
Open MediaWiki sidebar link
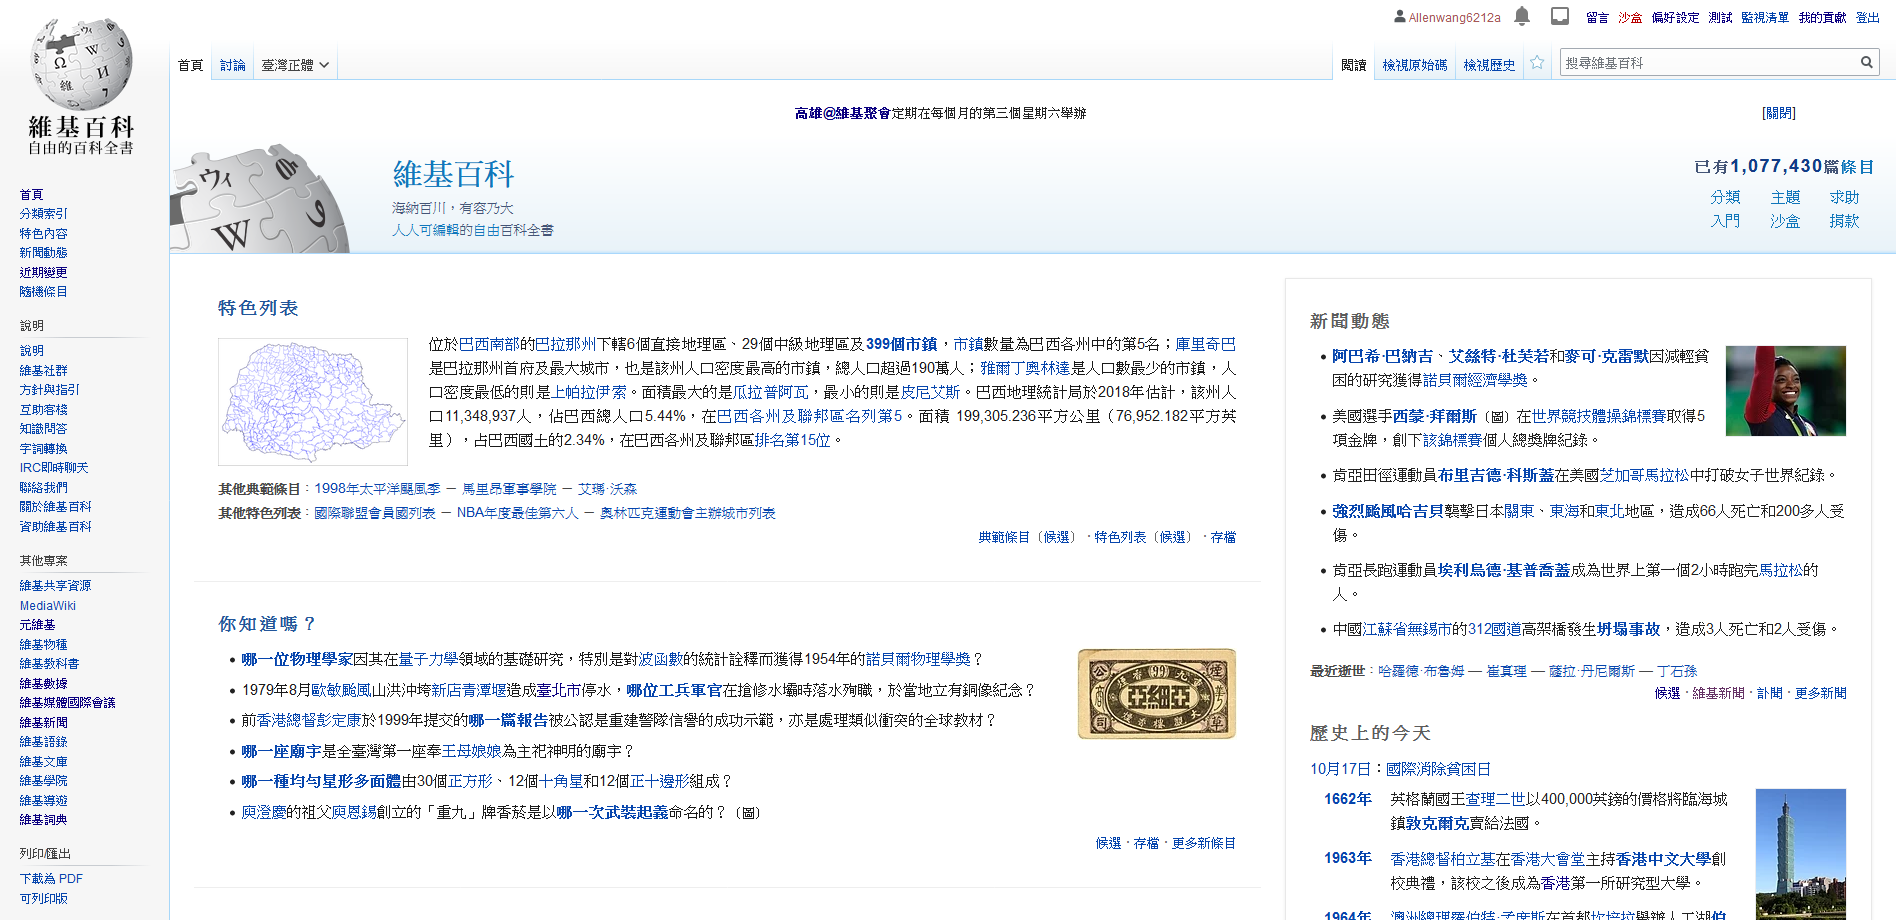[x=48, y=606]
